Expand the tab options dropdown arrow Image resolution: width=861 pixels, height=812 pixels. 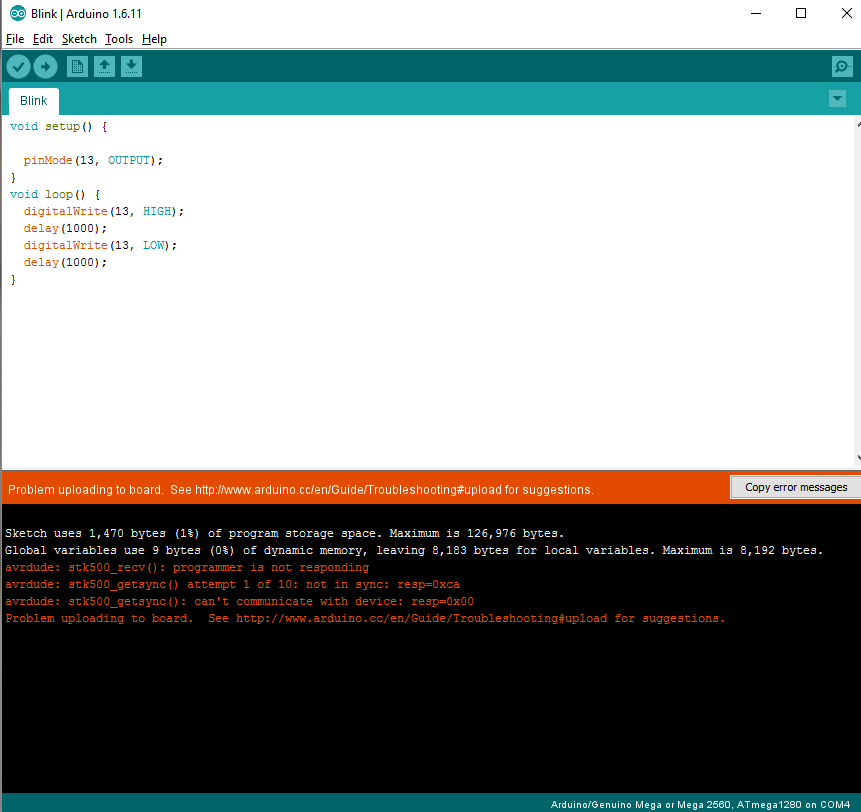point(837,99)
